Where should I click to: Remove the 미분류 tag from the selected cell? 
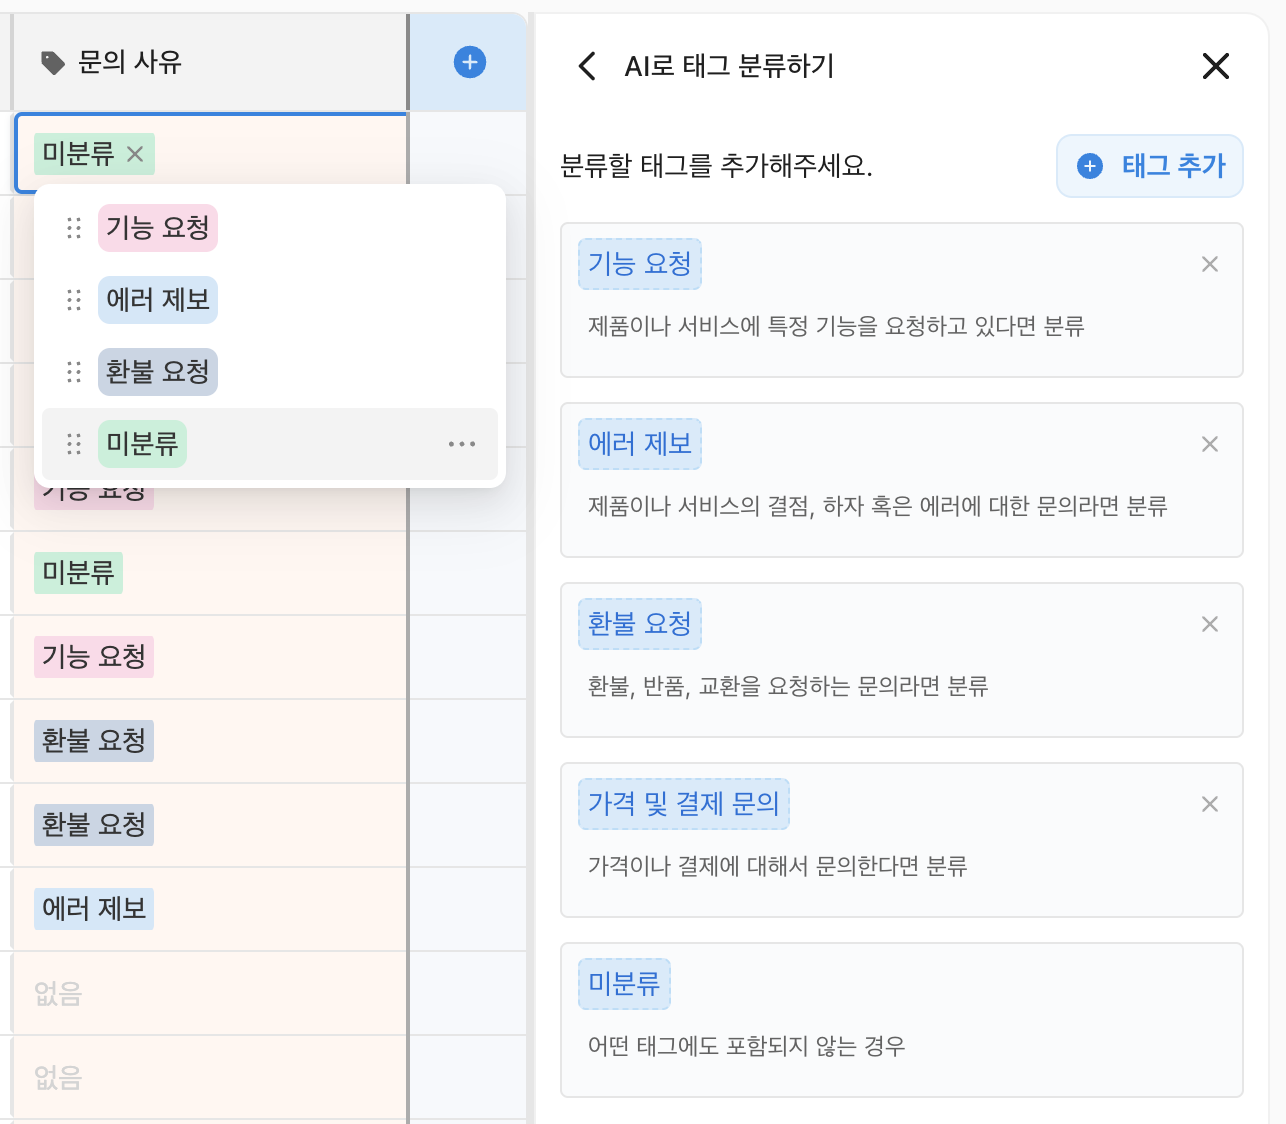[135, 154]
